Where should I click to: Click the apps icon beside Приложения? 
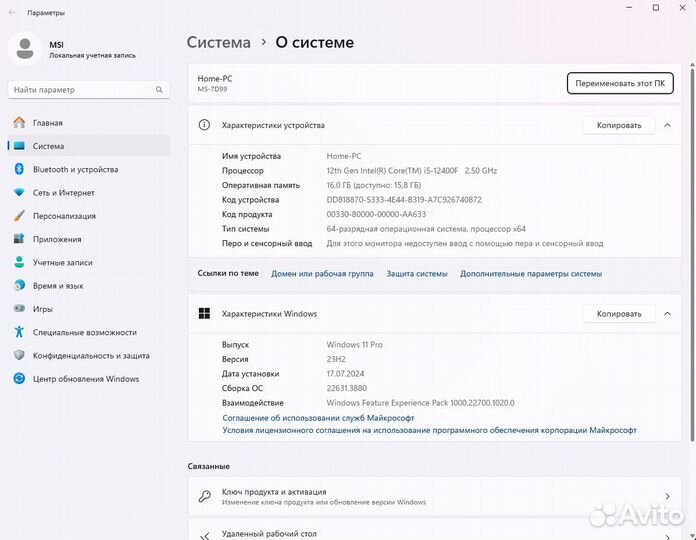point(19,239)
